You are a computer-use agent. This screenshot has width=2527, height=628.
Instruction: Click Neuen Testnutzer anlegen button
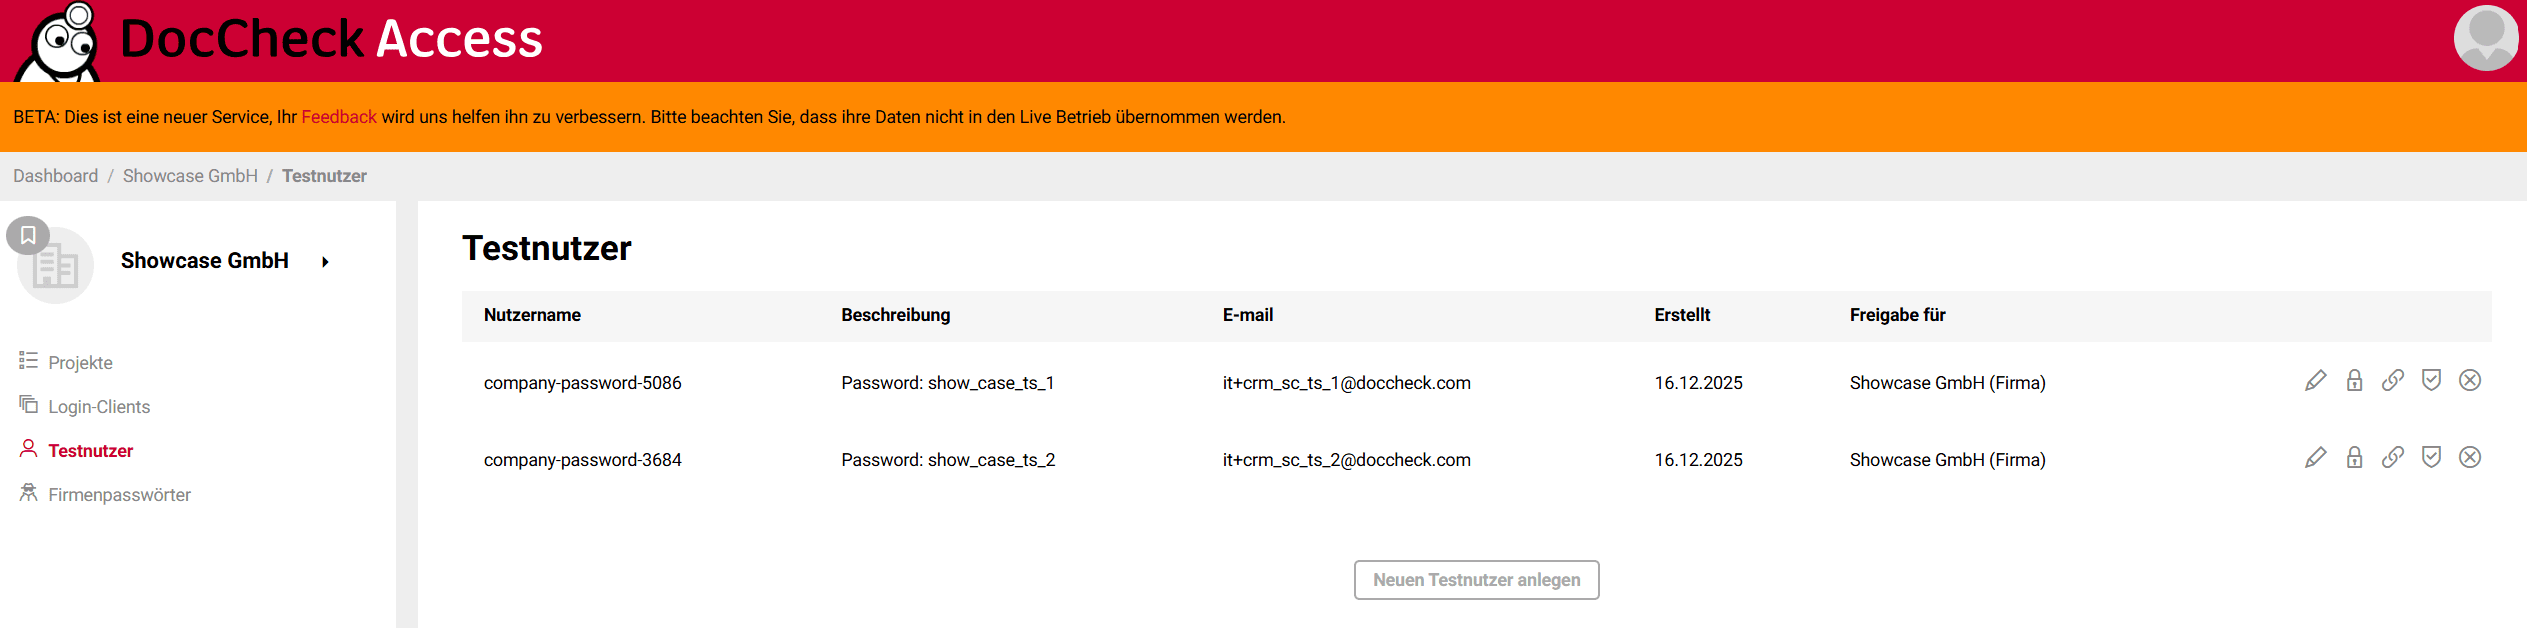(1476, 580)
